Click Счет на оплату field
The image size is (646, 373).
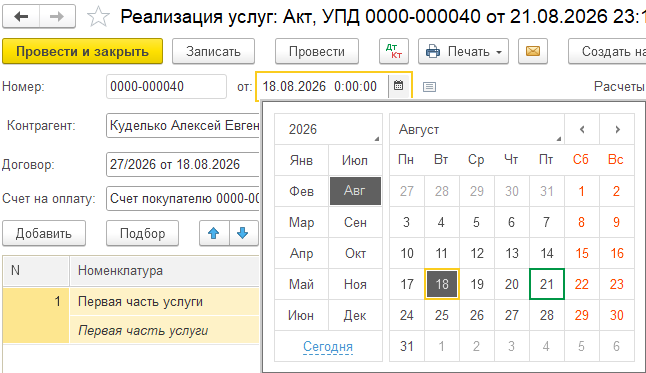tap(183, 199)
